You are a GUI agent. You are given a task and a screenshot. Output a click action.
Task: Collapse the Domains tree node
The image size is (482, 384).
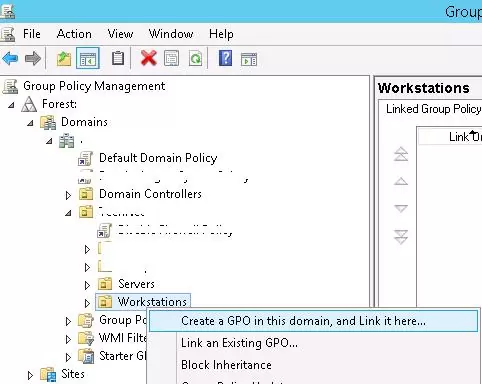tap(30, 123)
